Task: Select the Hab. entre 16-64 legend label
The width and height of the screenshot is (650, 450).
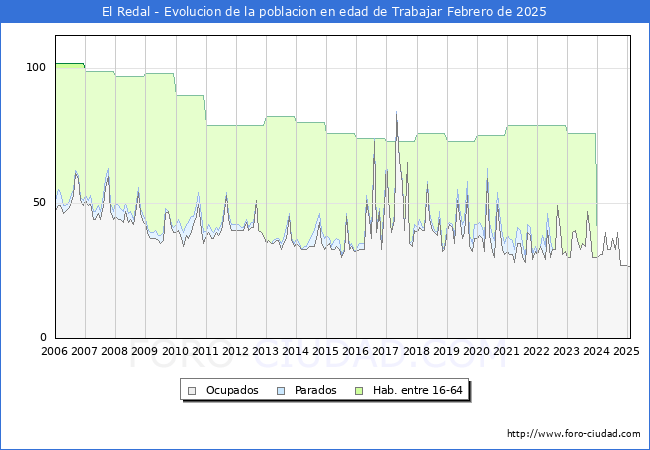Action: pyautogui.click(x=417, y=390)
